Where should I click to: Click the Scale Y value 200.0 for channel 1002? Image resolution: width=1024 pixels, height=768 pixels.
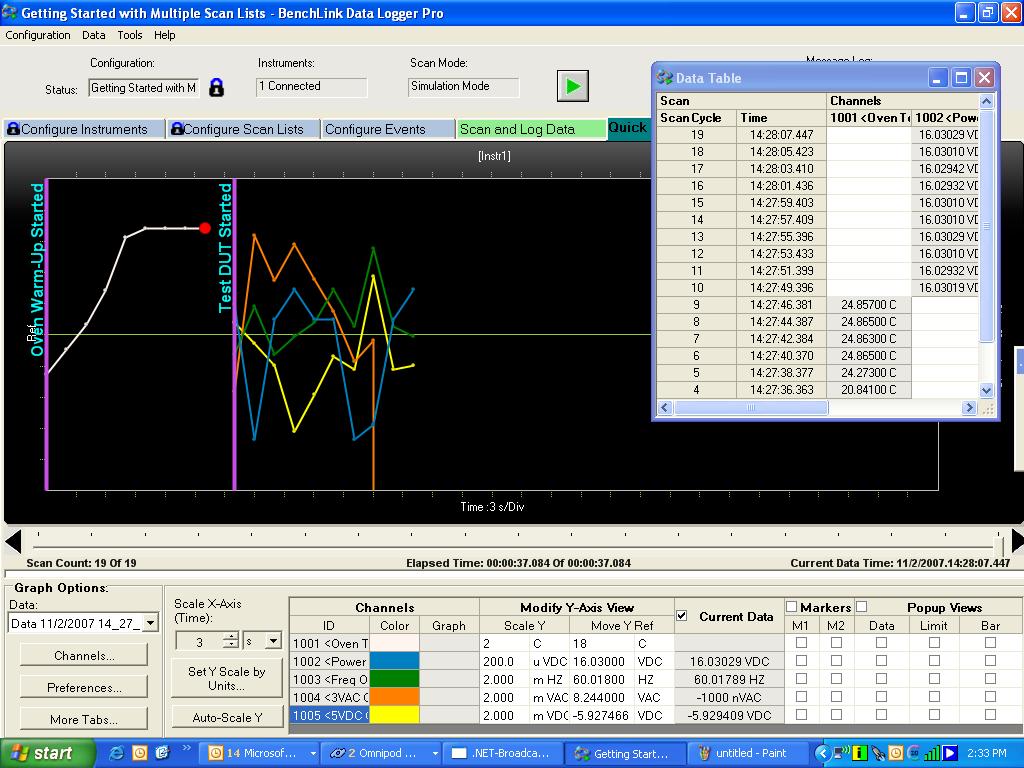click(x=503, y=662)
